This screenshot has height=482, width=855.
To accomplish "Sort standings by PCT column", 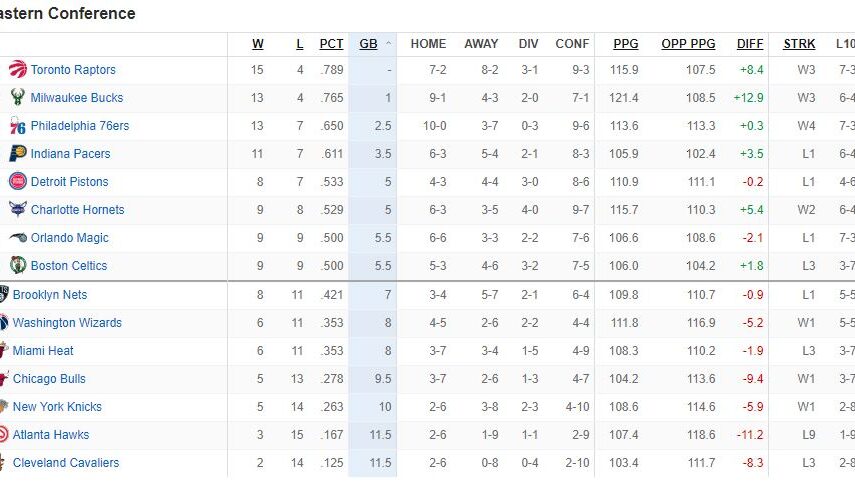I will click(331, 44).
